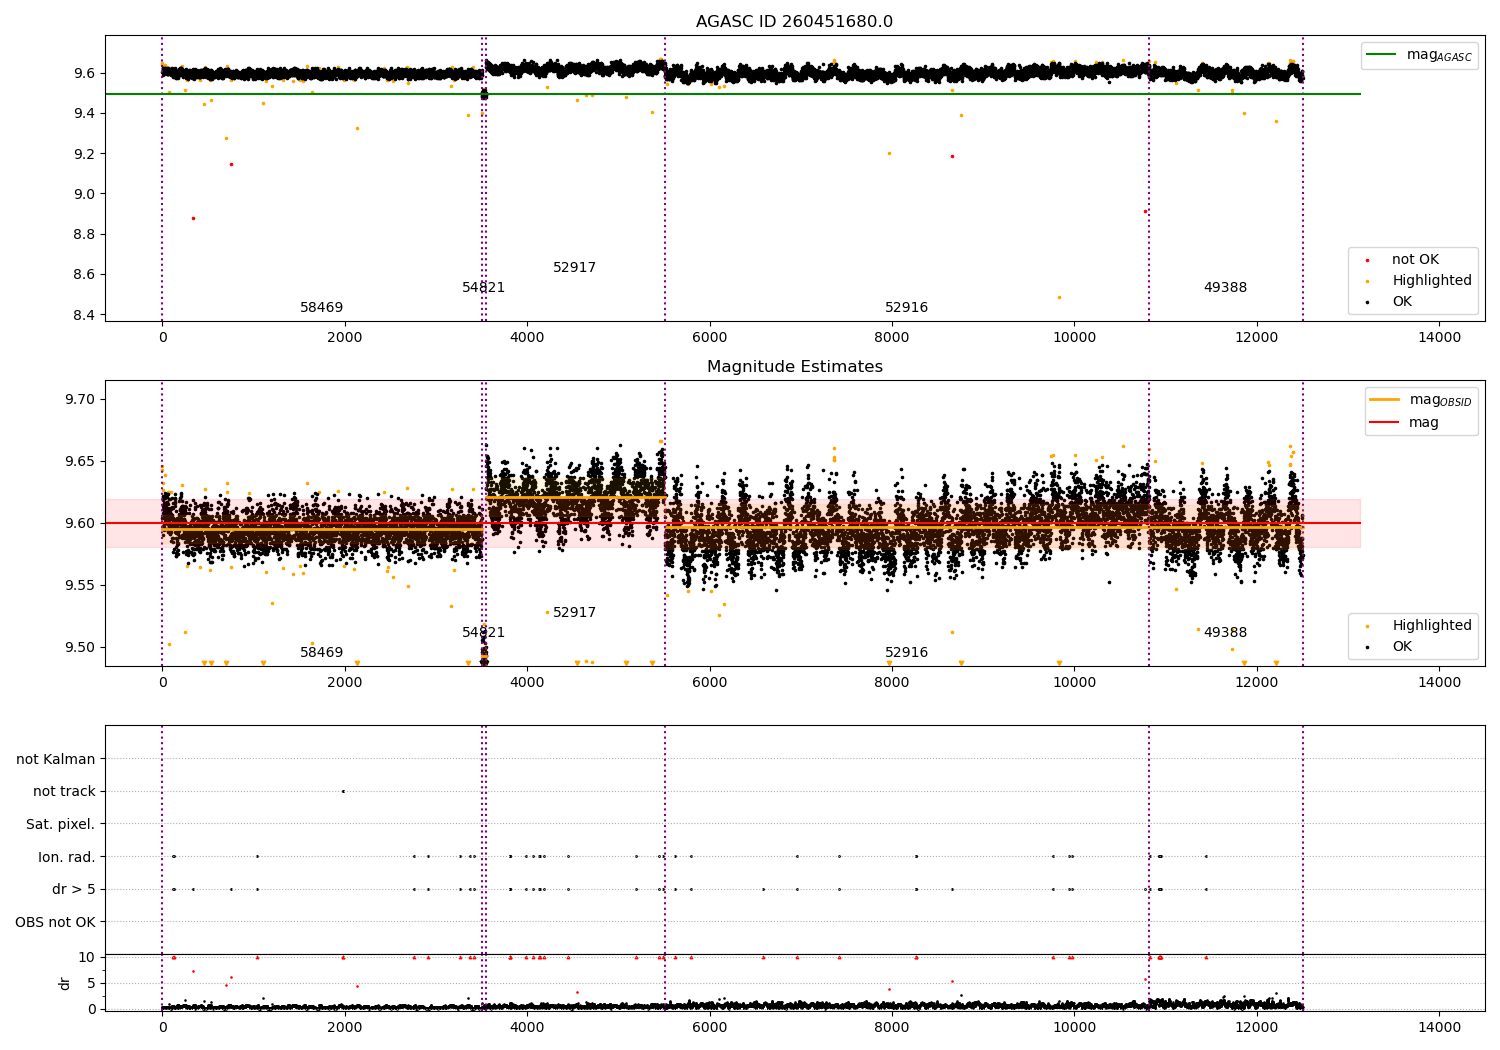Click obsid label 52917 in top plot
1500x1050 pixels.
[574, 268]
